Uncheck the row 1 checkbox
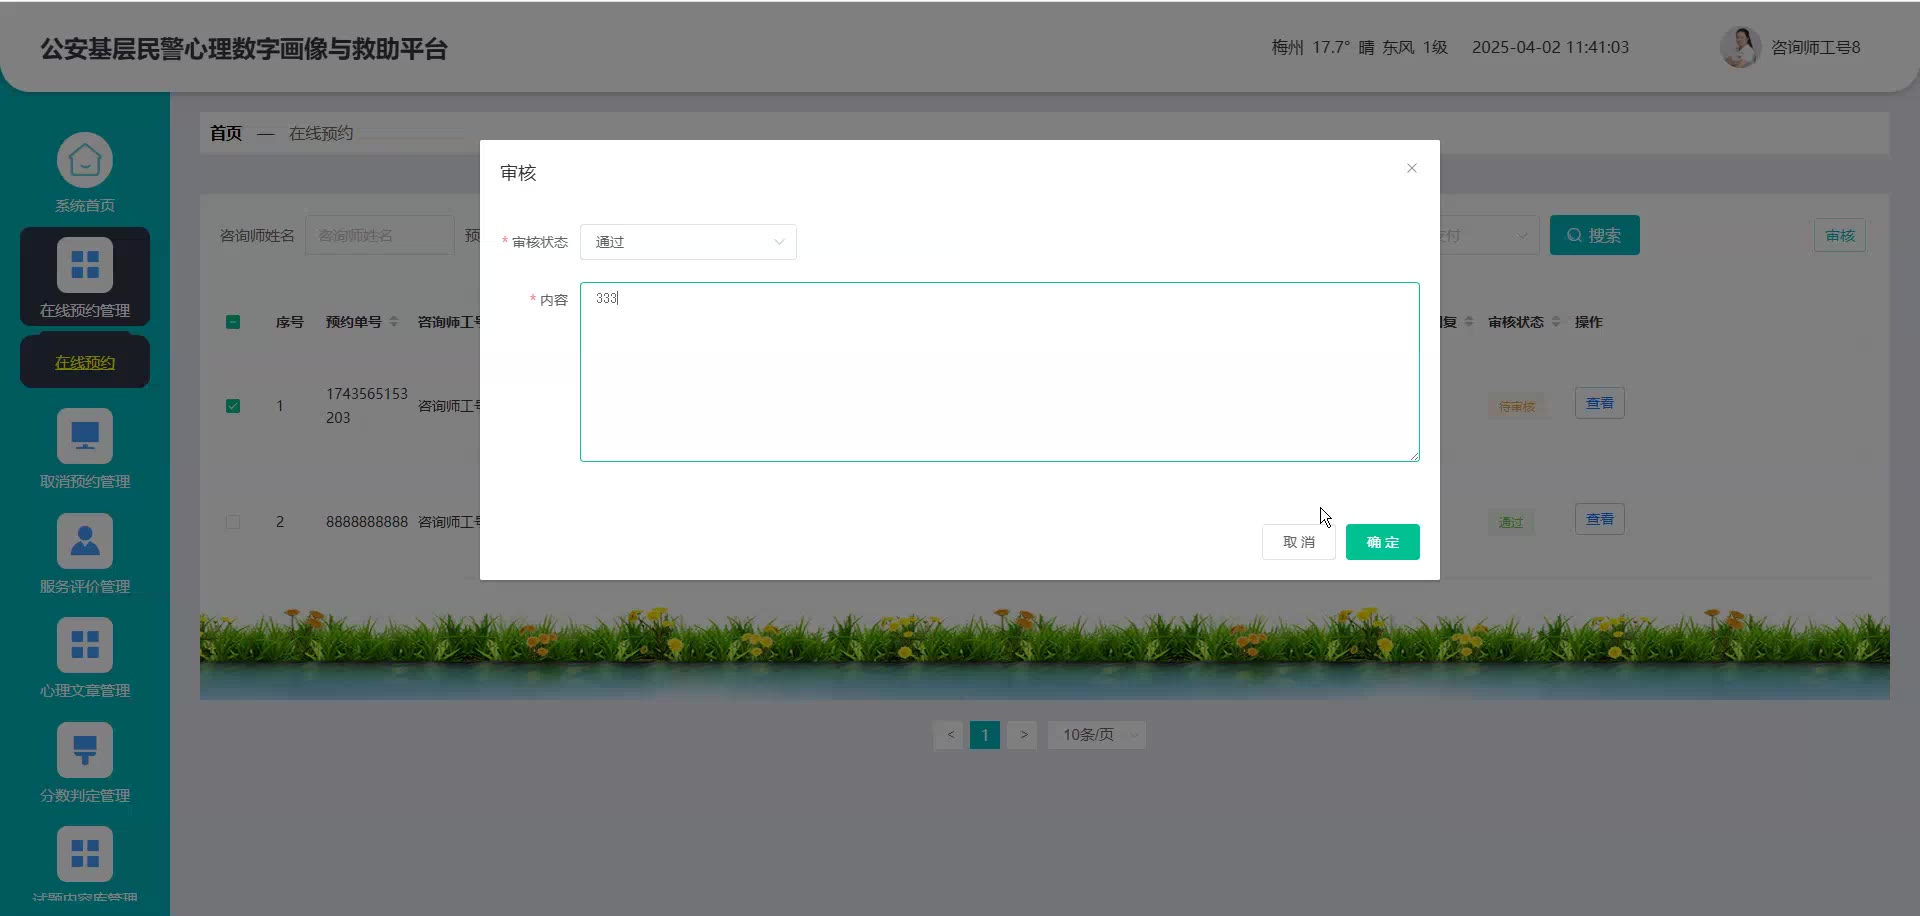This screenshot has height=916, width=1920. pos(233,406)
